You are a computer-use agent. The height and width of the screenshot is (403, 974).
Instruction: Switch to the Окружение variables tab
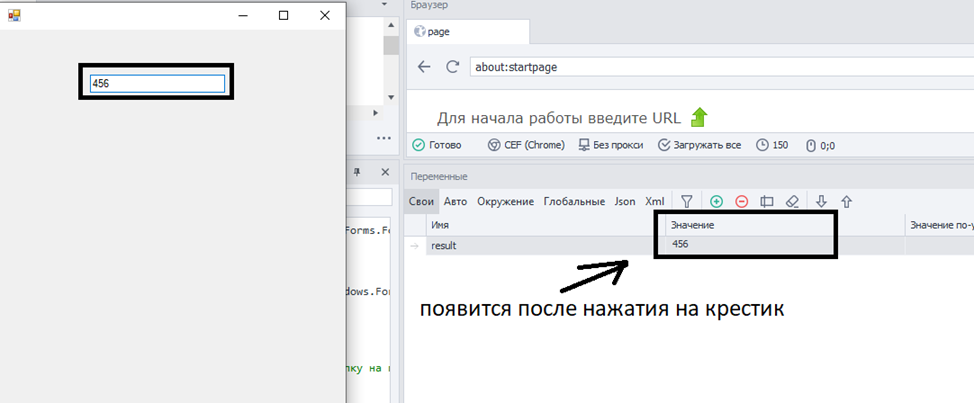pyautogui.click(x=506, y=201)
